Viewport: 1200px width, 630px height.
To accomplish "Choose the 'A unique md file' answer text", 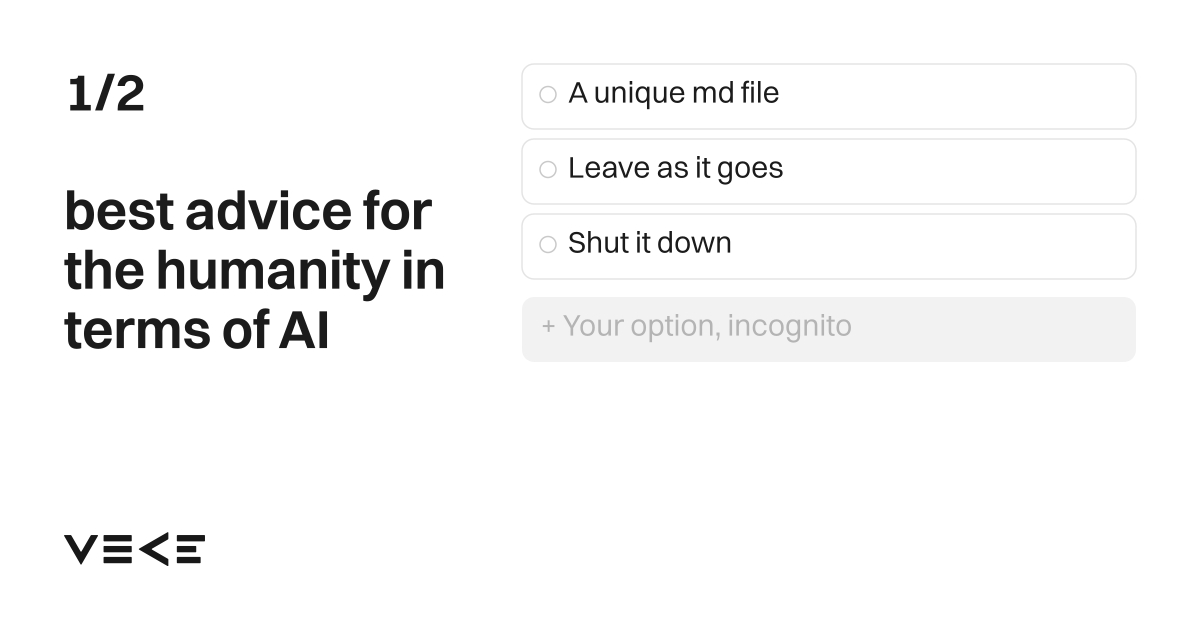I will click(x=673, y=93).
